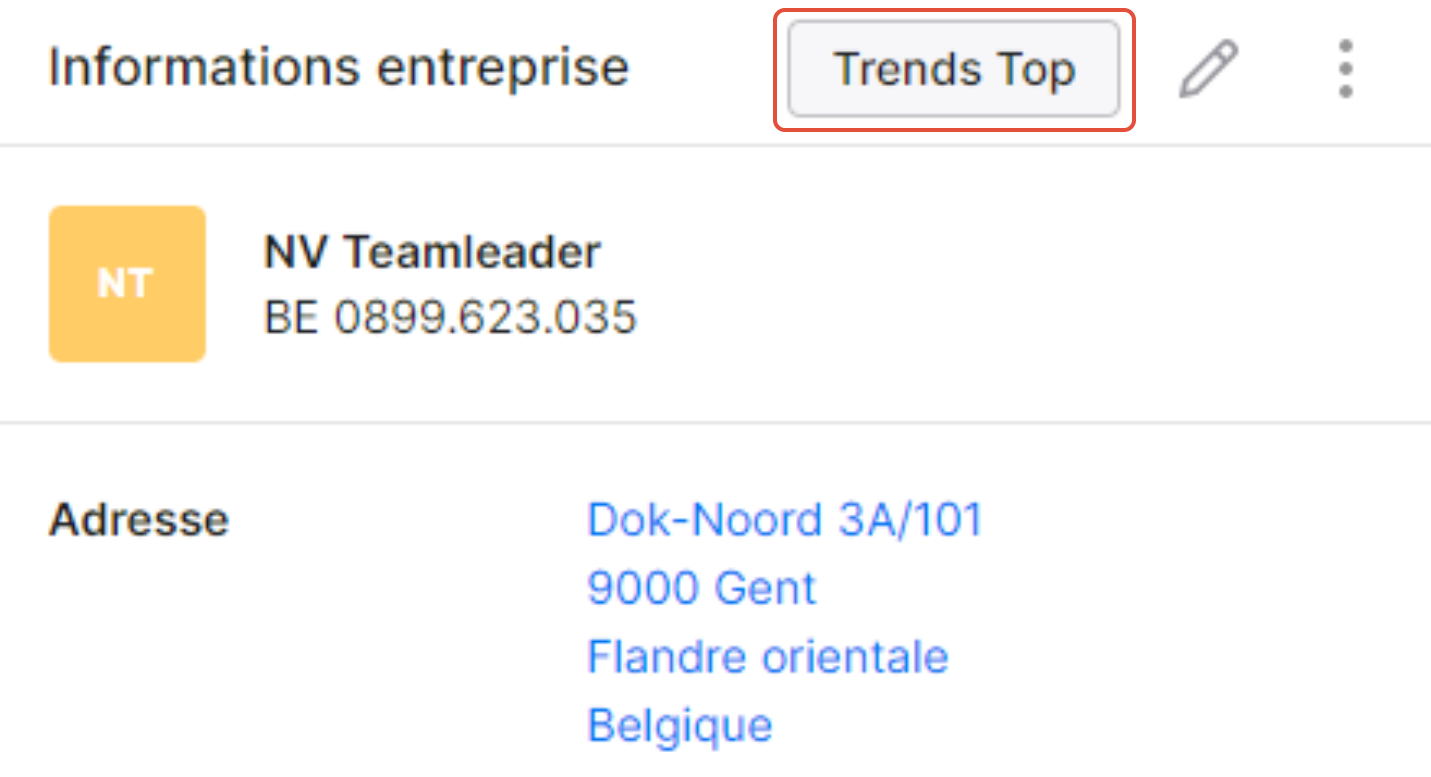Screen dimensions: 1431x777
Task: Click the word orientale in province link
Action: [855, 657]
